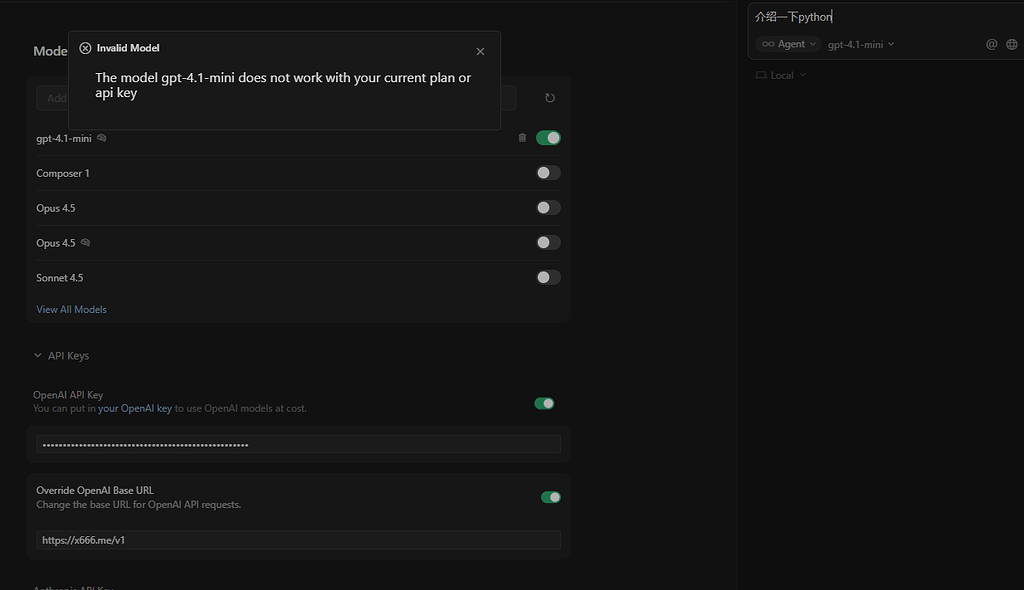The width and height of the screenshot is (1024, 590).
Task: Click the globe icon in the chat box
Action: coord(1012,44)
